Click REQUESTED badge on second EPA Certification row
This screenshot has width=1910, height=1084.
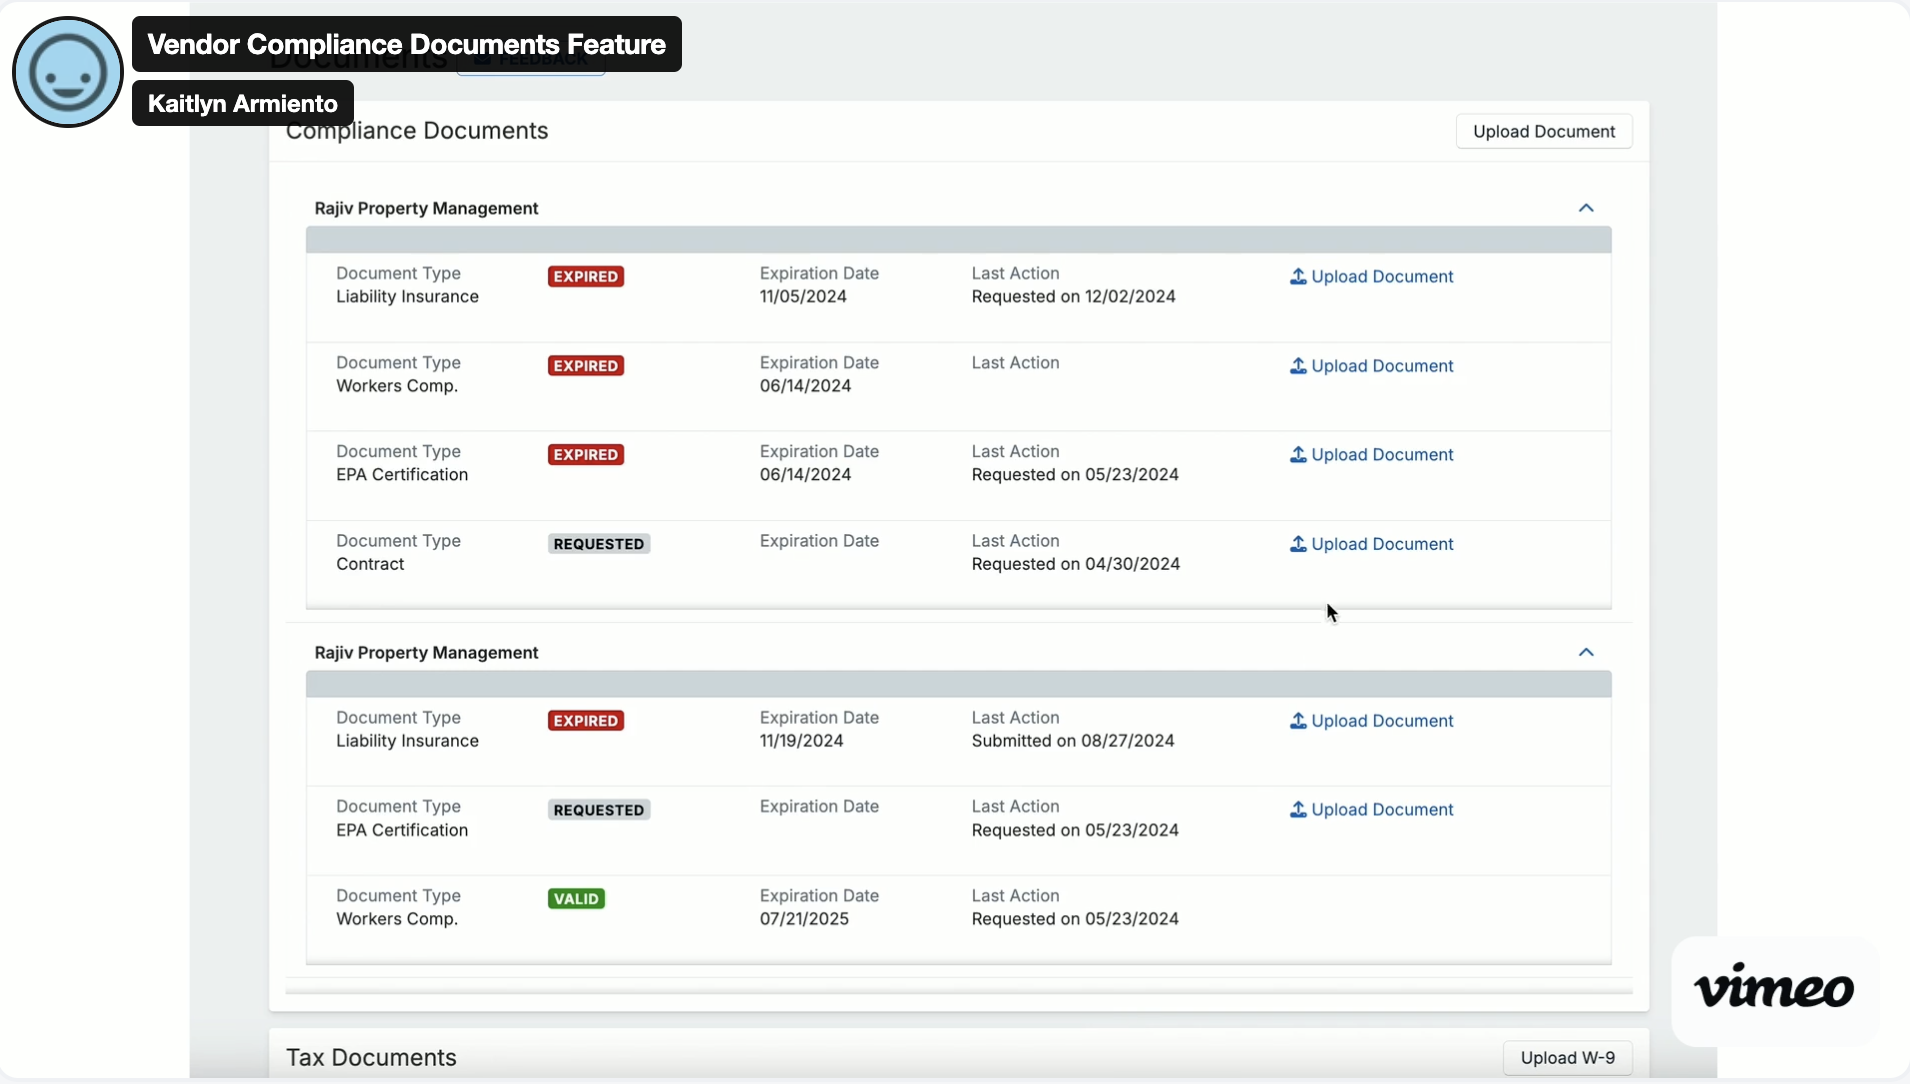tap(599, 810)
